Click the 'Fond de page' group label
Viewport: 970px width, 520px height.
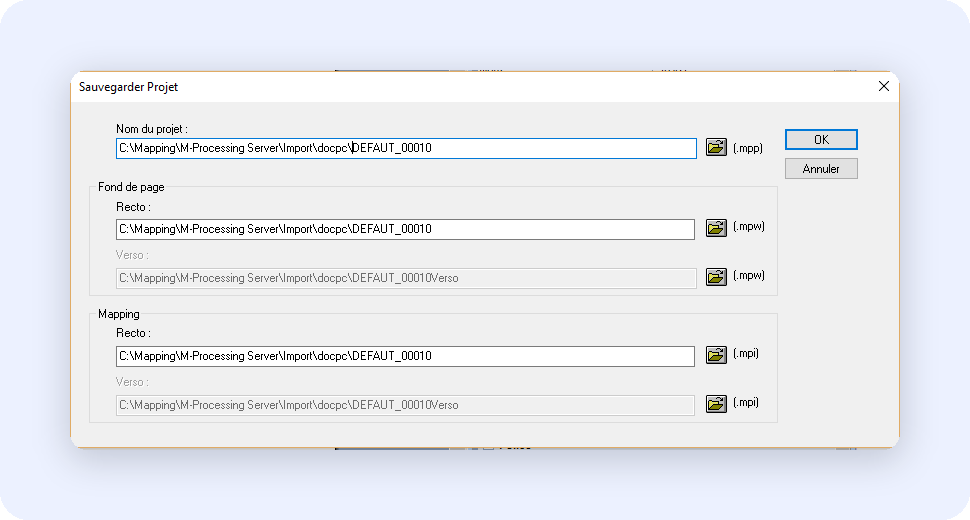[131, 187]
